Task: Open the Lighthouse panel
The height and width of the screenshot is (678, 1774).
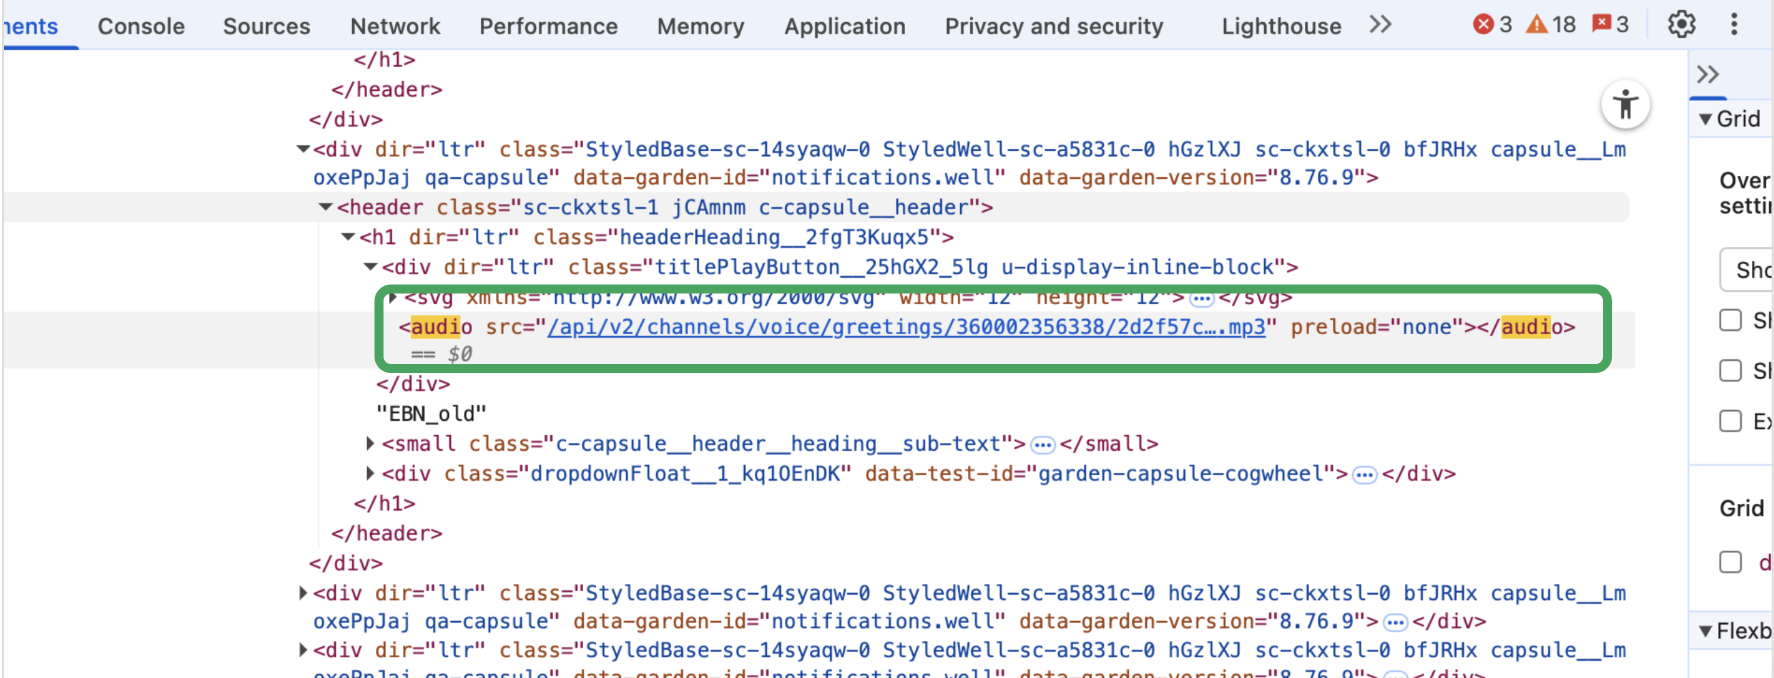Action: pos(1281,26)
